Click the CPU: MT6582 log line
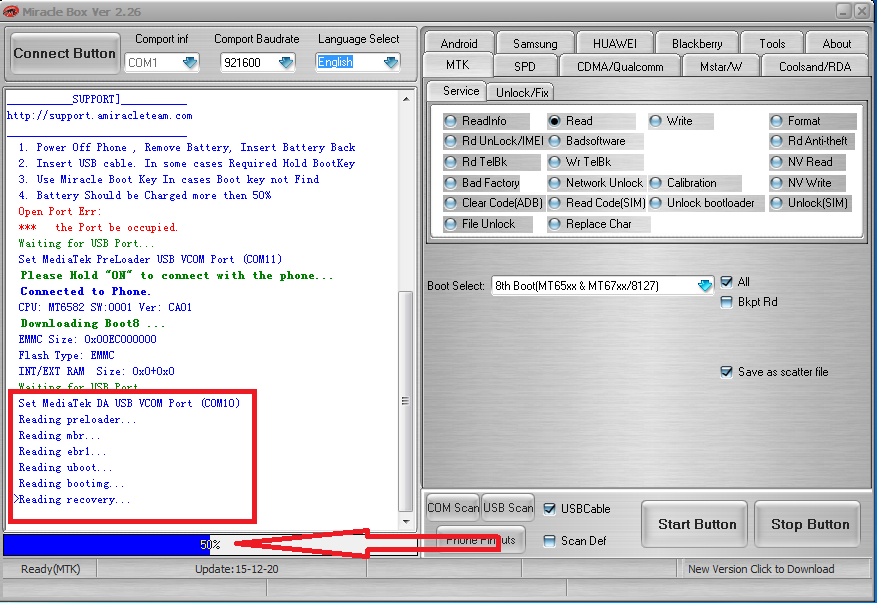Screen dimensions: 877x603 coord(105,308)
